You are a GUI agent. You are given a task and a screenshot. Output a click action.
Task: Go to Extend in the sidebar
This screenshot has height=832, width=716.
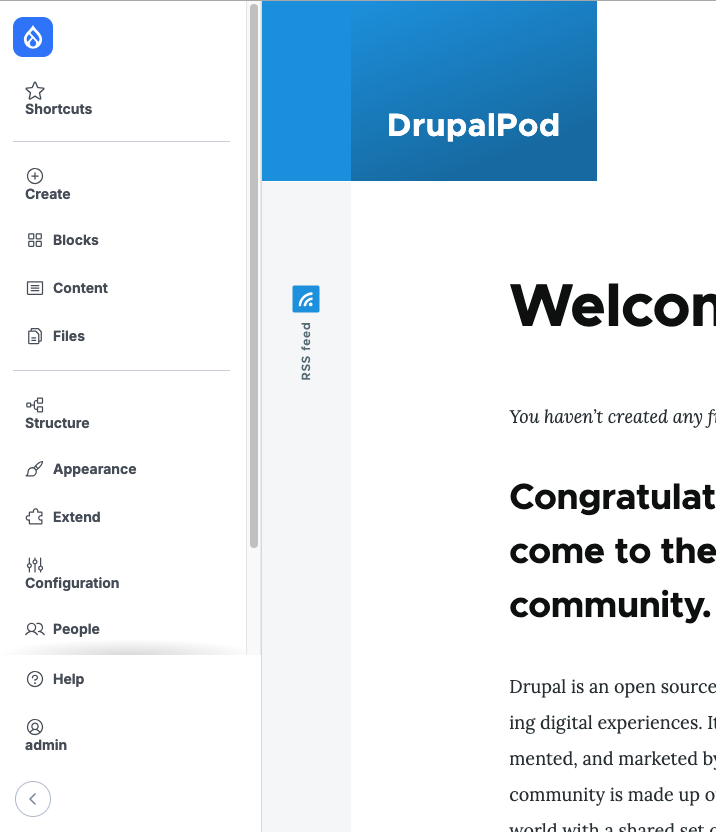(77, 517)
